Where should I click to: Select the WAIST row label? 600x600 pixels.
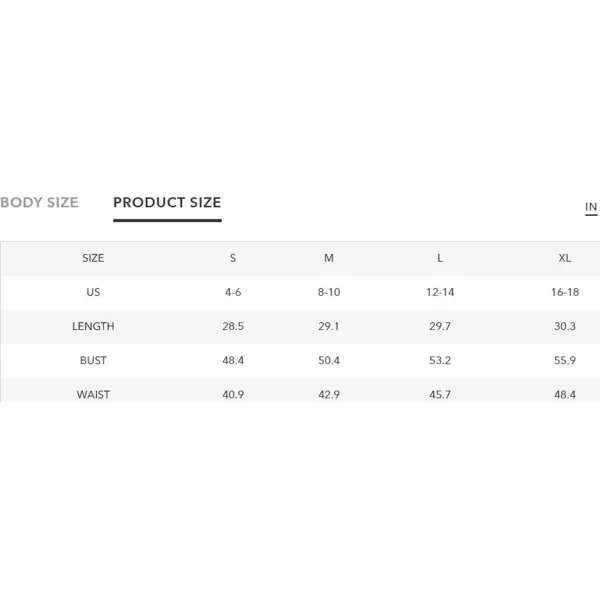click(93, 394)
